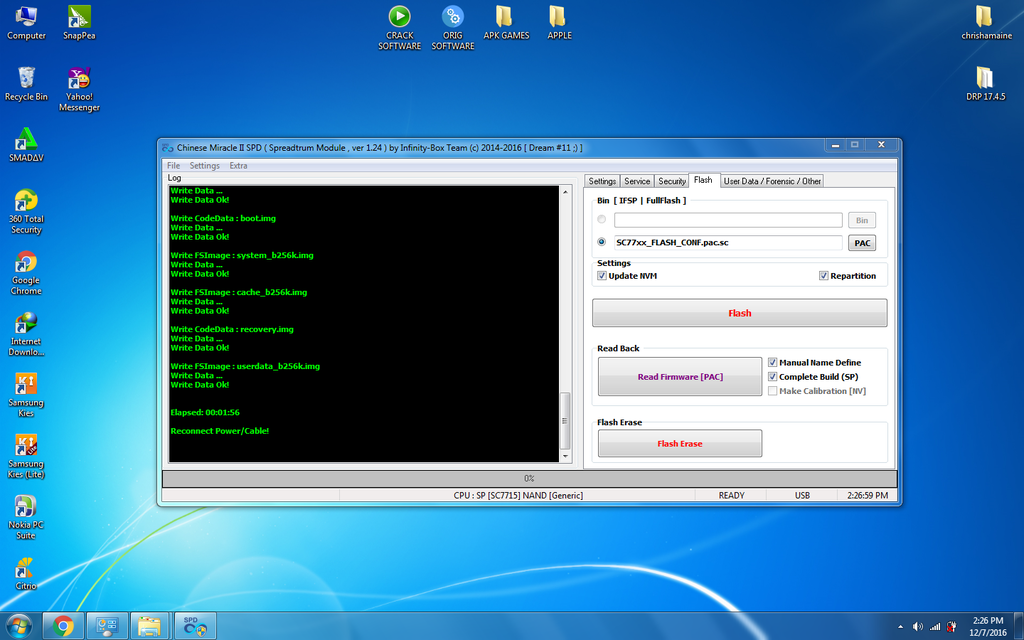Open the Extra menu

(238, 166)
